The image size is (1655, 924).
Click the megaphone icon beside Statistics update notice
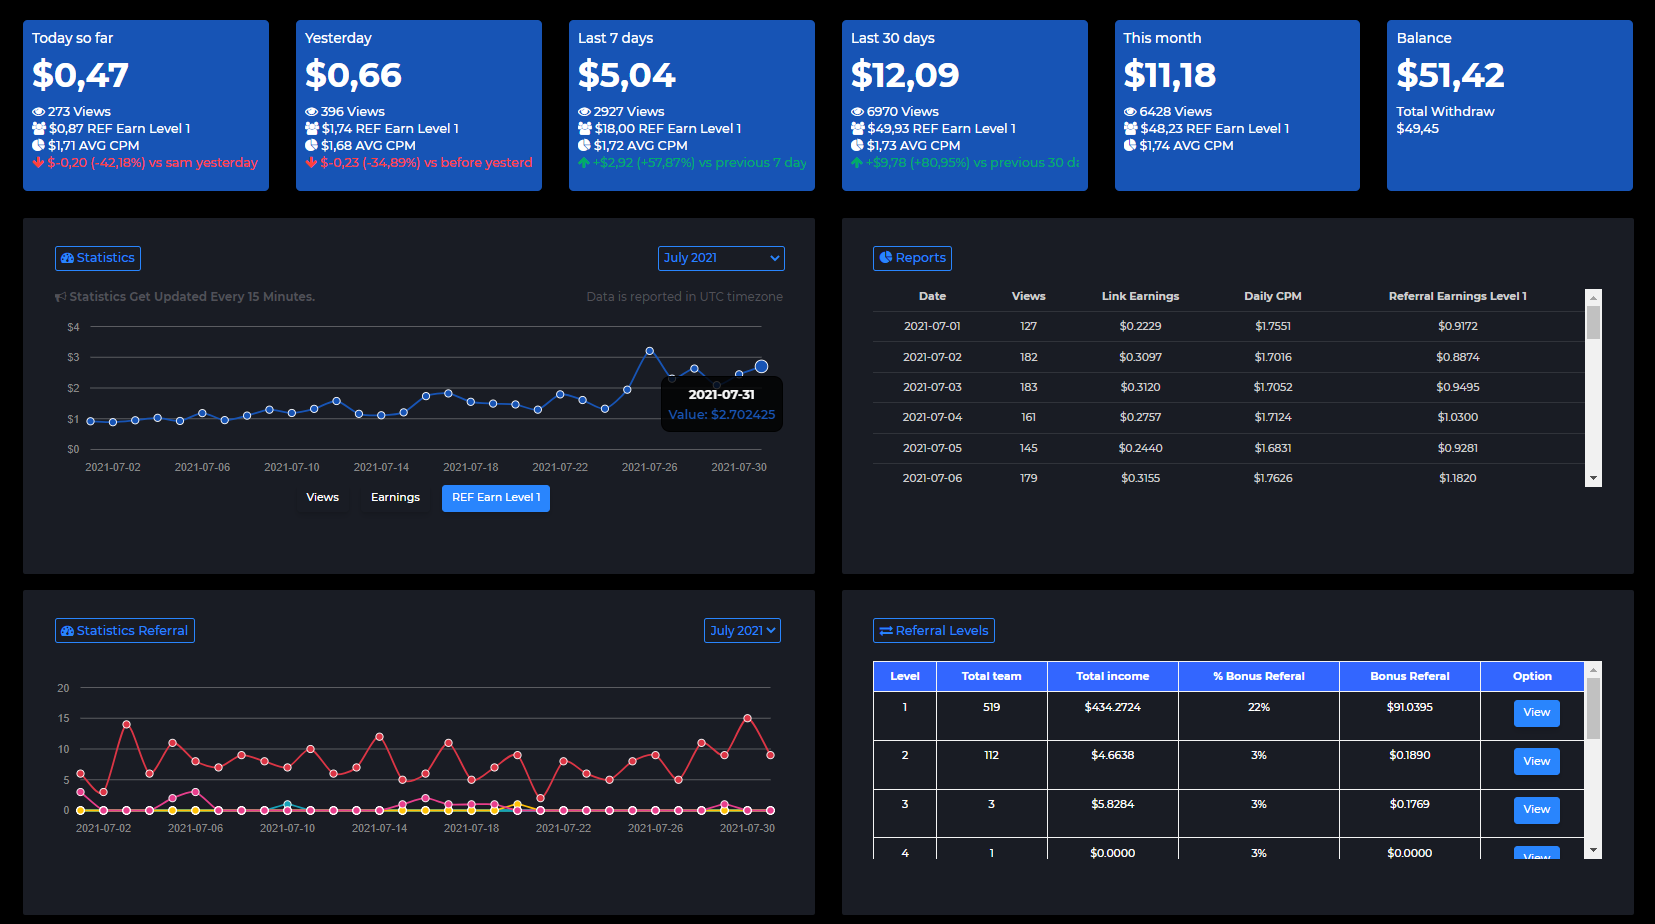pyautogui.click(x=60, y=297)
